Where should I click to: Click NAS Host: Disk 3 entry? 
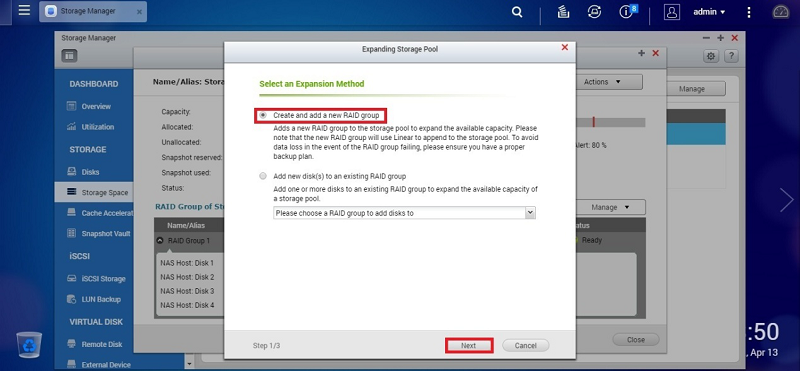(187, 291)
